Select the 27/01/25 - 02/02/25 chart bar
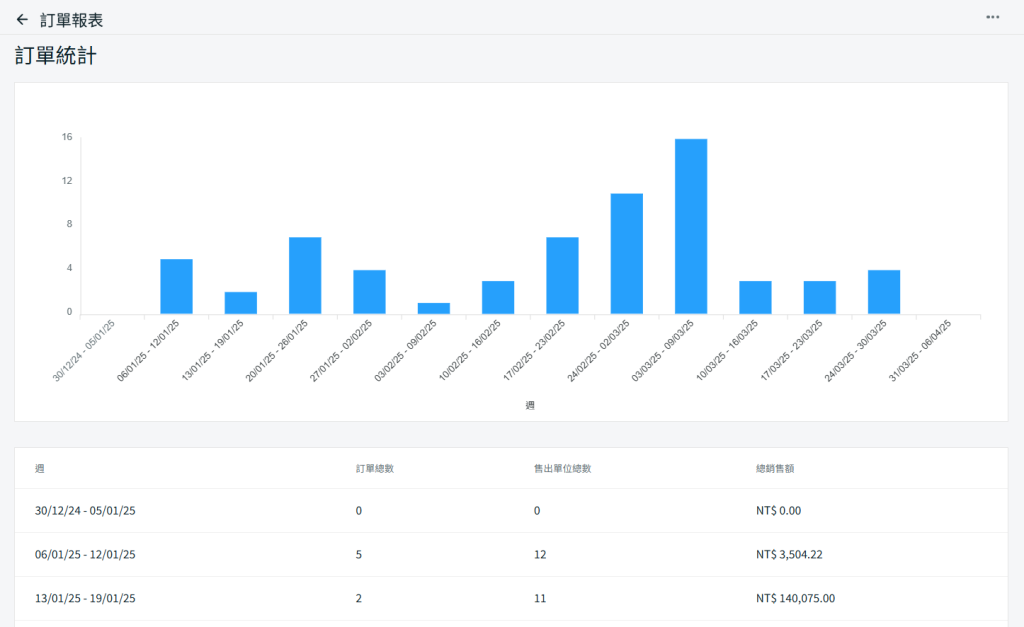This screenshot has width=1024, height=627. pos(370,292)
